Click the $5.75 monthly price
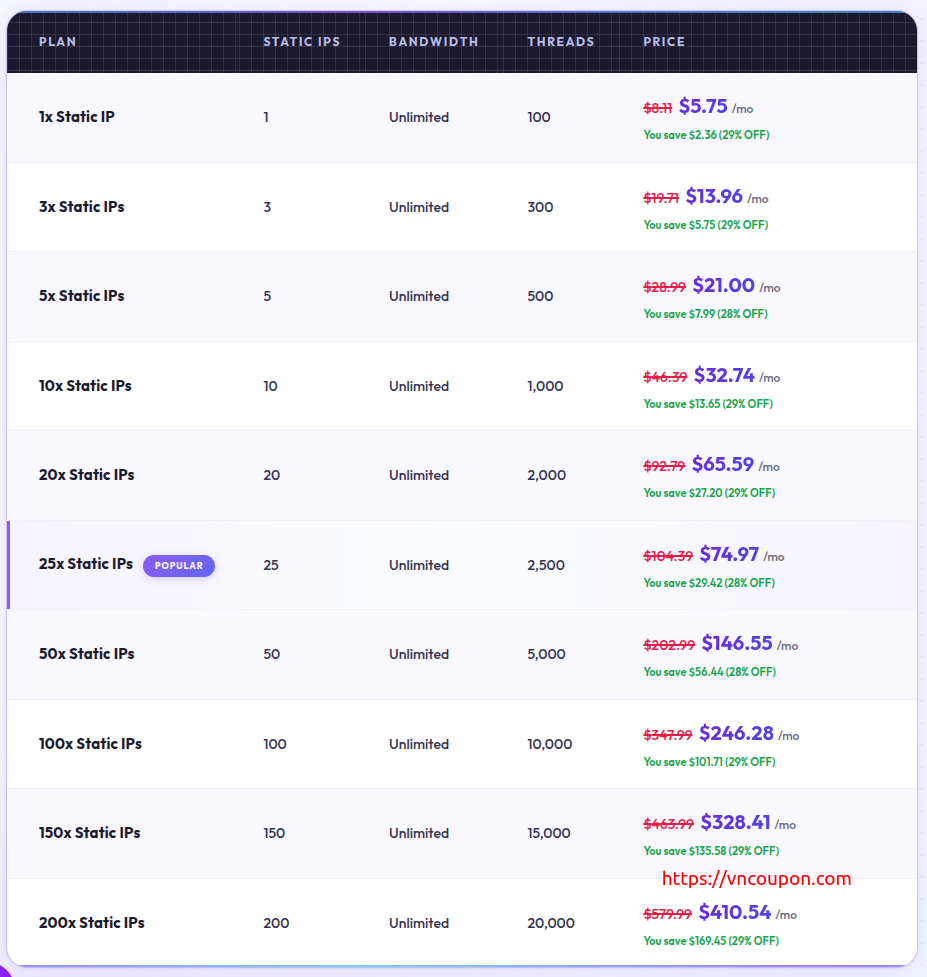Screen dimensions: 927x977 (703, 106)
